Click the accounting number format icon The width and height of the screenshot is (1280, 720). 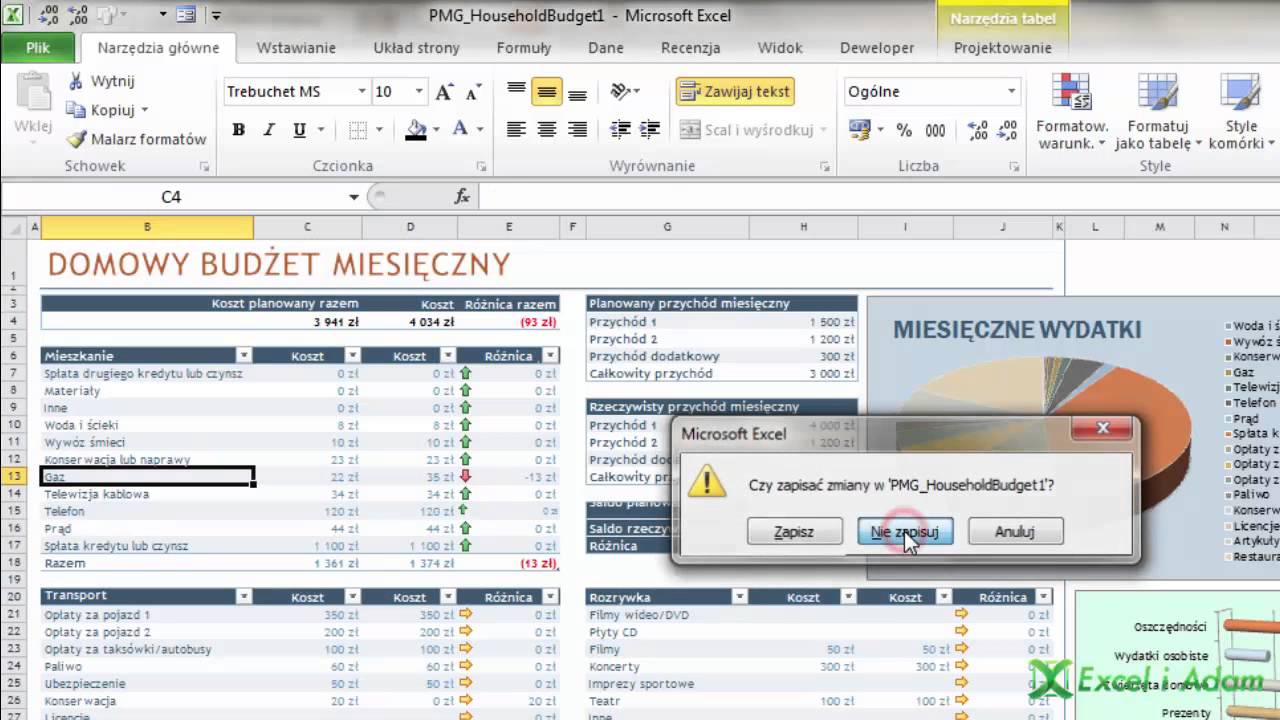[x=859, y=130]
